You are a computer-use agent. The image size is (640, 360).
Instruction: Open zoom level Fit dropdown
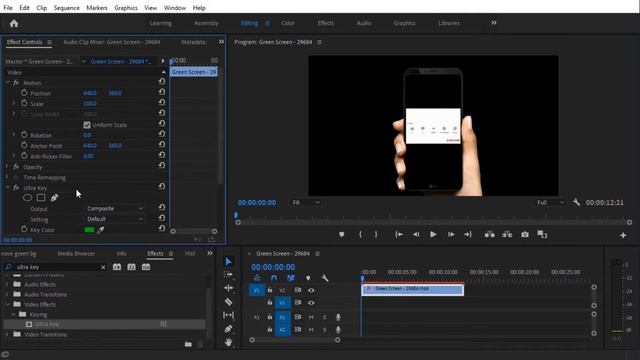tap(306, 202)
